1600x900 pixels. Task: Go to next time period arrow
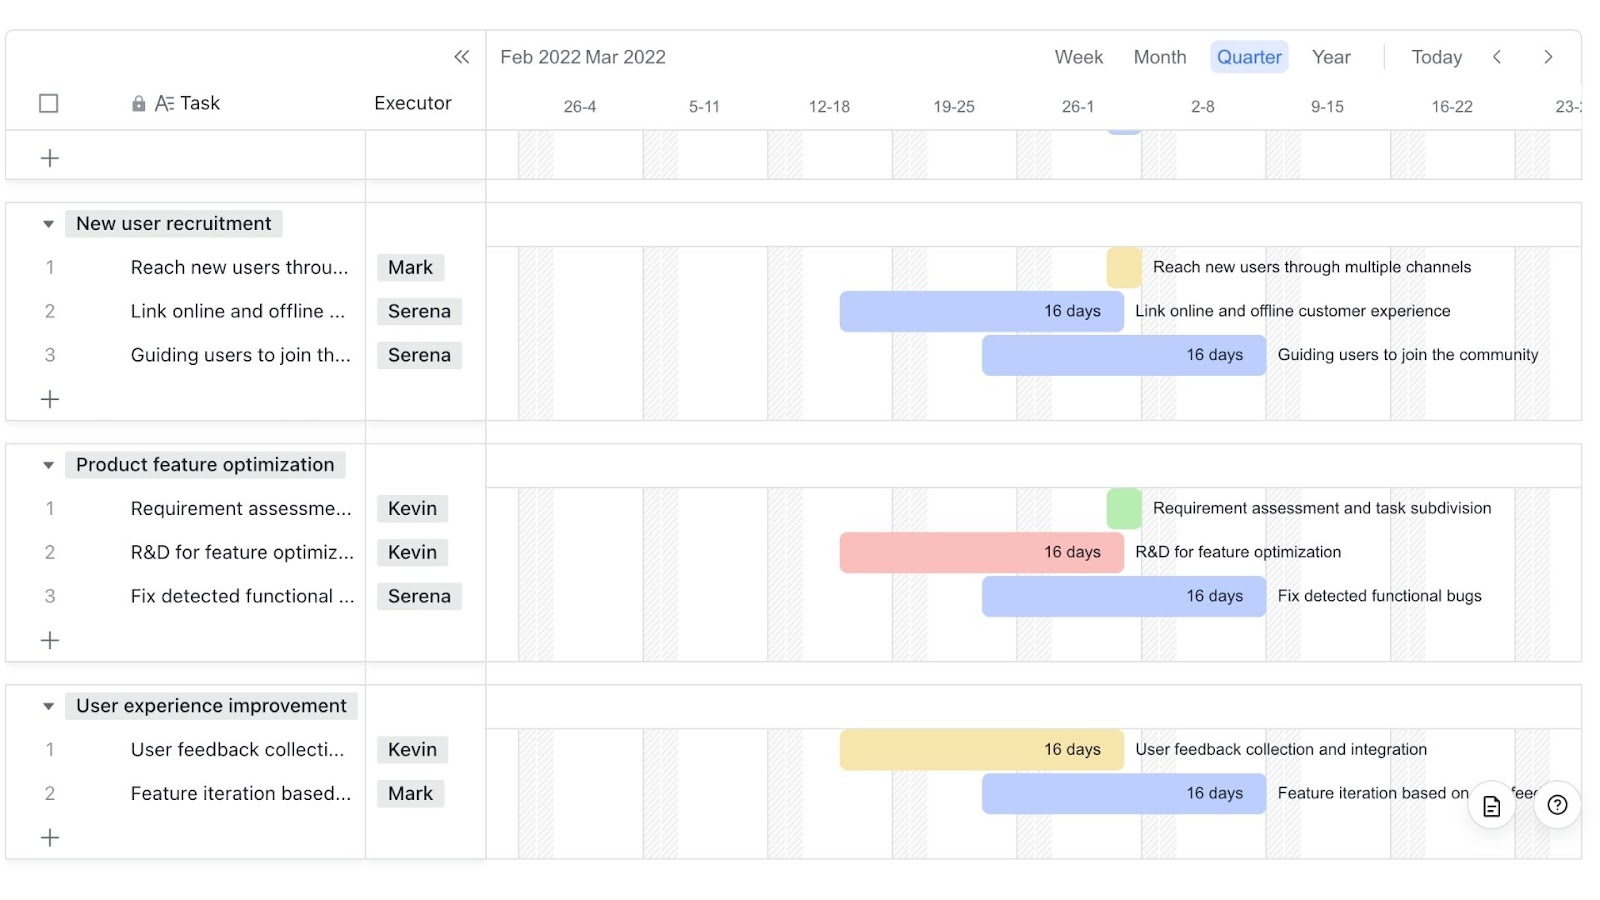coord(1548,57)
